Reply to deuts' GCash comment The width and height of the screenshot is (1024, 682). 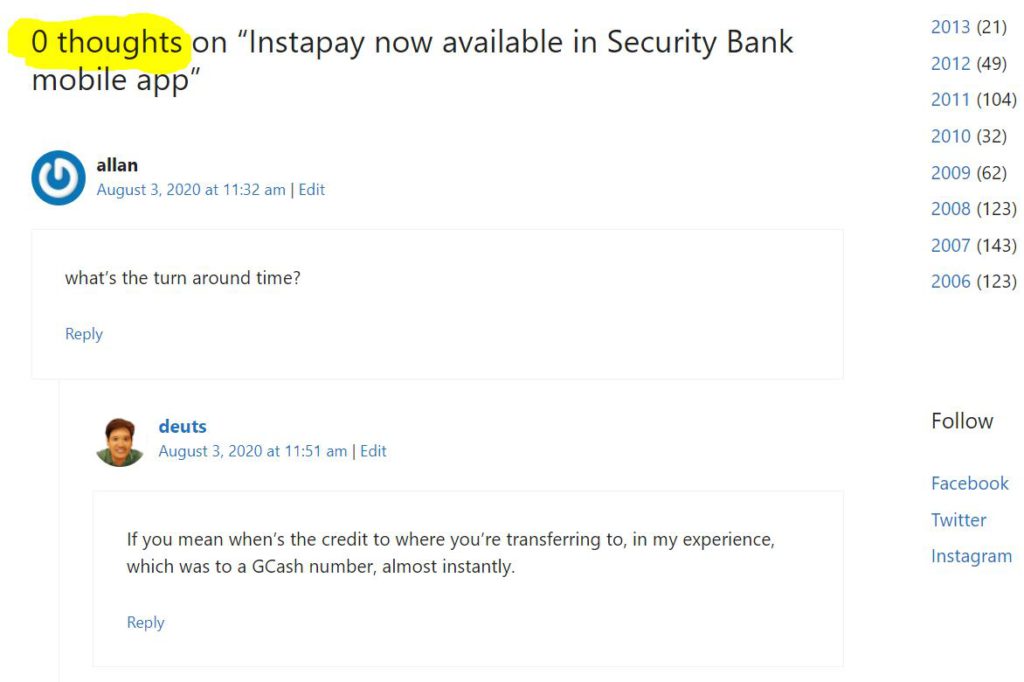145,622
